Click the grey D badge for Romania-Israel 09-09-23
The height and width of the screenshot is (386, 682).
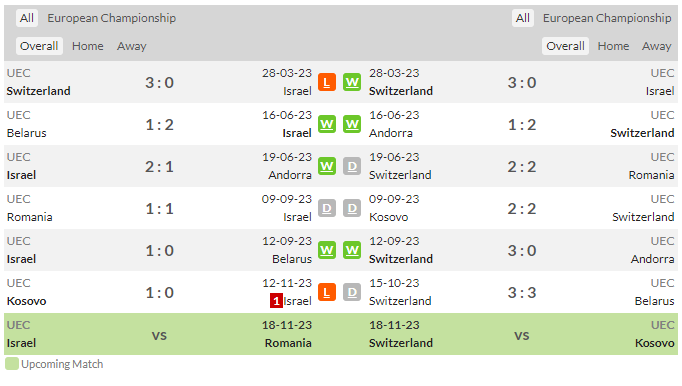point(327,208)
